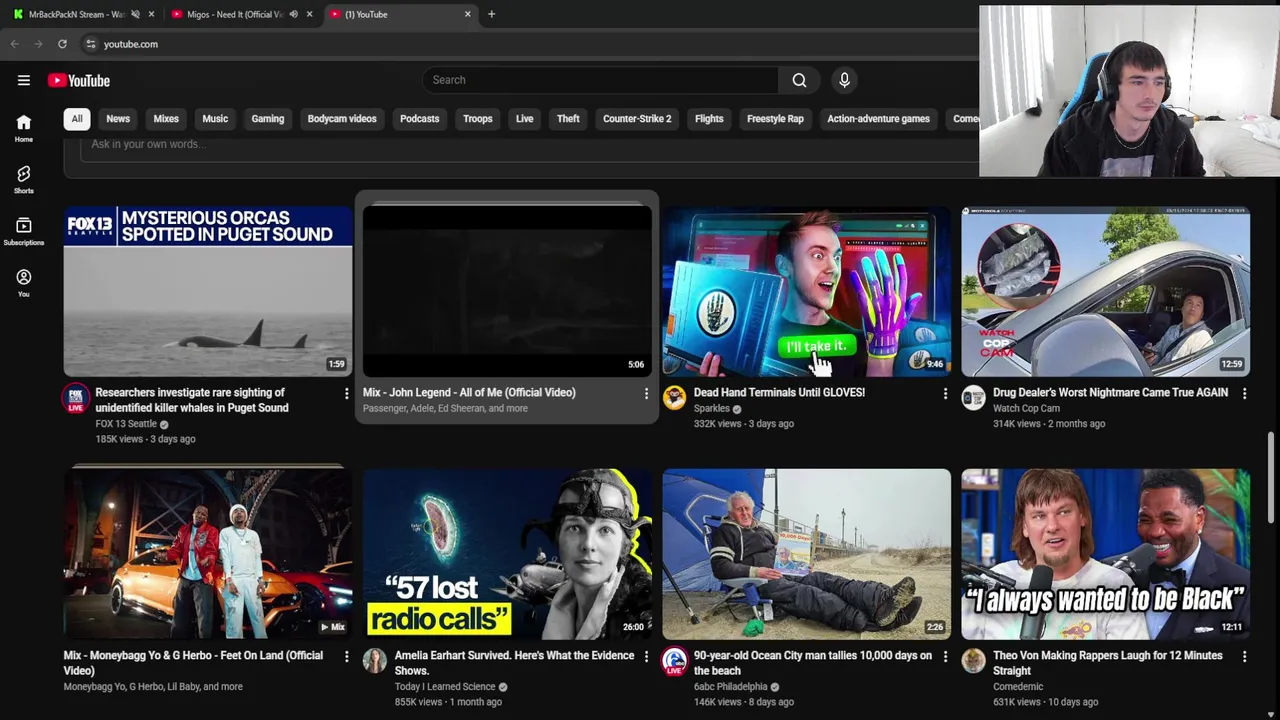Image resolution: width=1280 pixels, height=720 pixels.
Task: Select the Theft filter chip
Action: point(568,119)
